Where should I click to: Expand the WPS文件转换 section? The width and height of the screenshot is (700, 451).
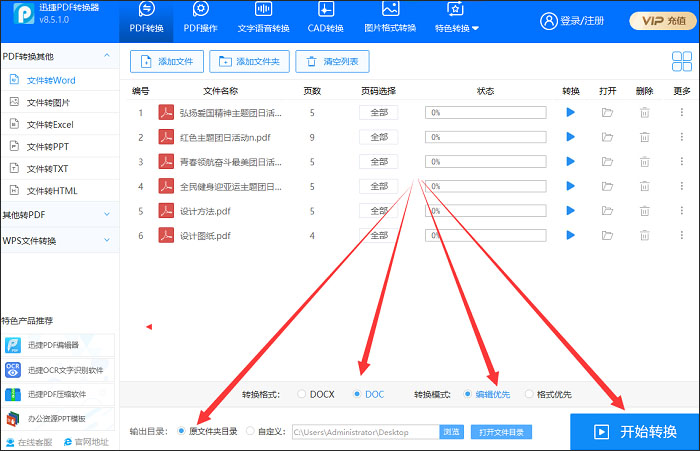(107, 240)
